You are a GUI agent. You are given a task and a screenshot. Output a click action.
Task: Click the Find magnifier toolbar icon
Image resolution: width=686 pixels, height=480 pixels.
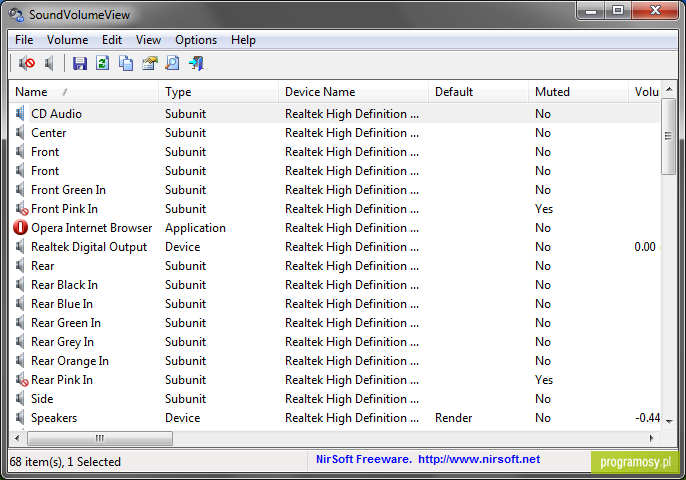point(172,63)
